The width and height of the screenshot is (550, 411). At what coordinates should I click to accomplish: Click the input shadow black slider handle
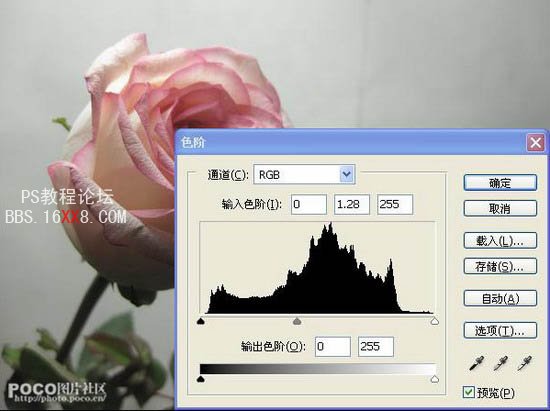pyautogui.click(x=201, y=321)
